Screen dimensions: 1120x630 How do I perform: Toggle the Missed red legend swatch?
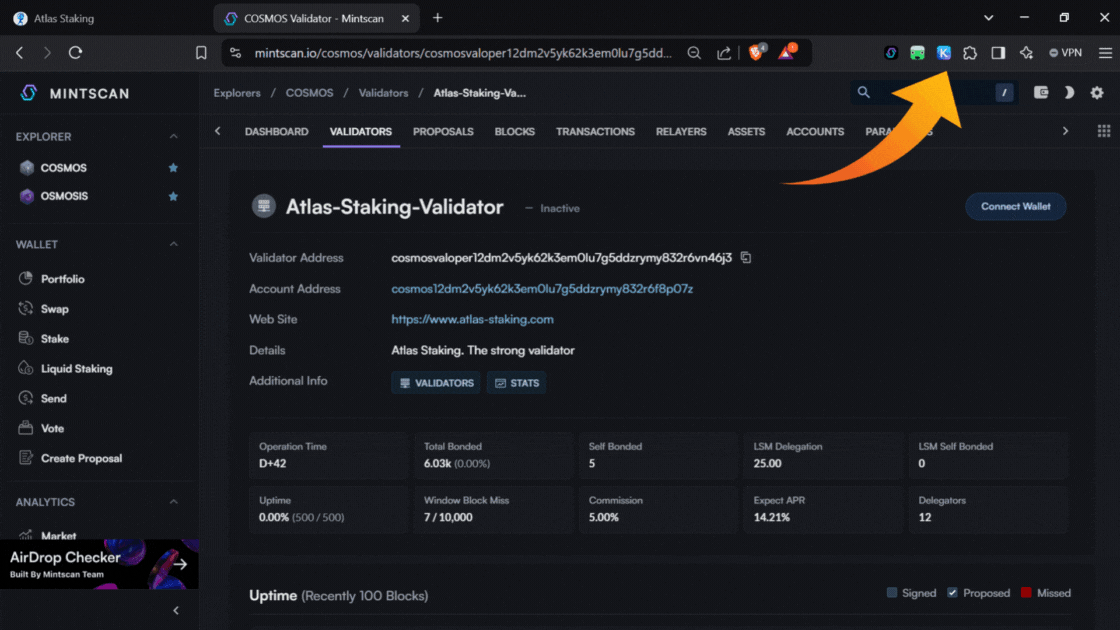(x=1026, y=593)
